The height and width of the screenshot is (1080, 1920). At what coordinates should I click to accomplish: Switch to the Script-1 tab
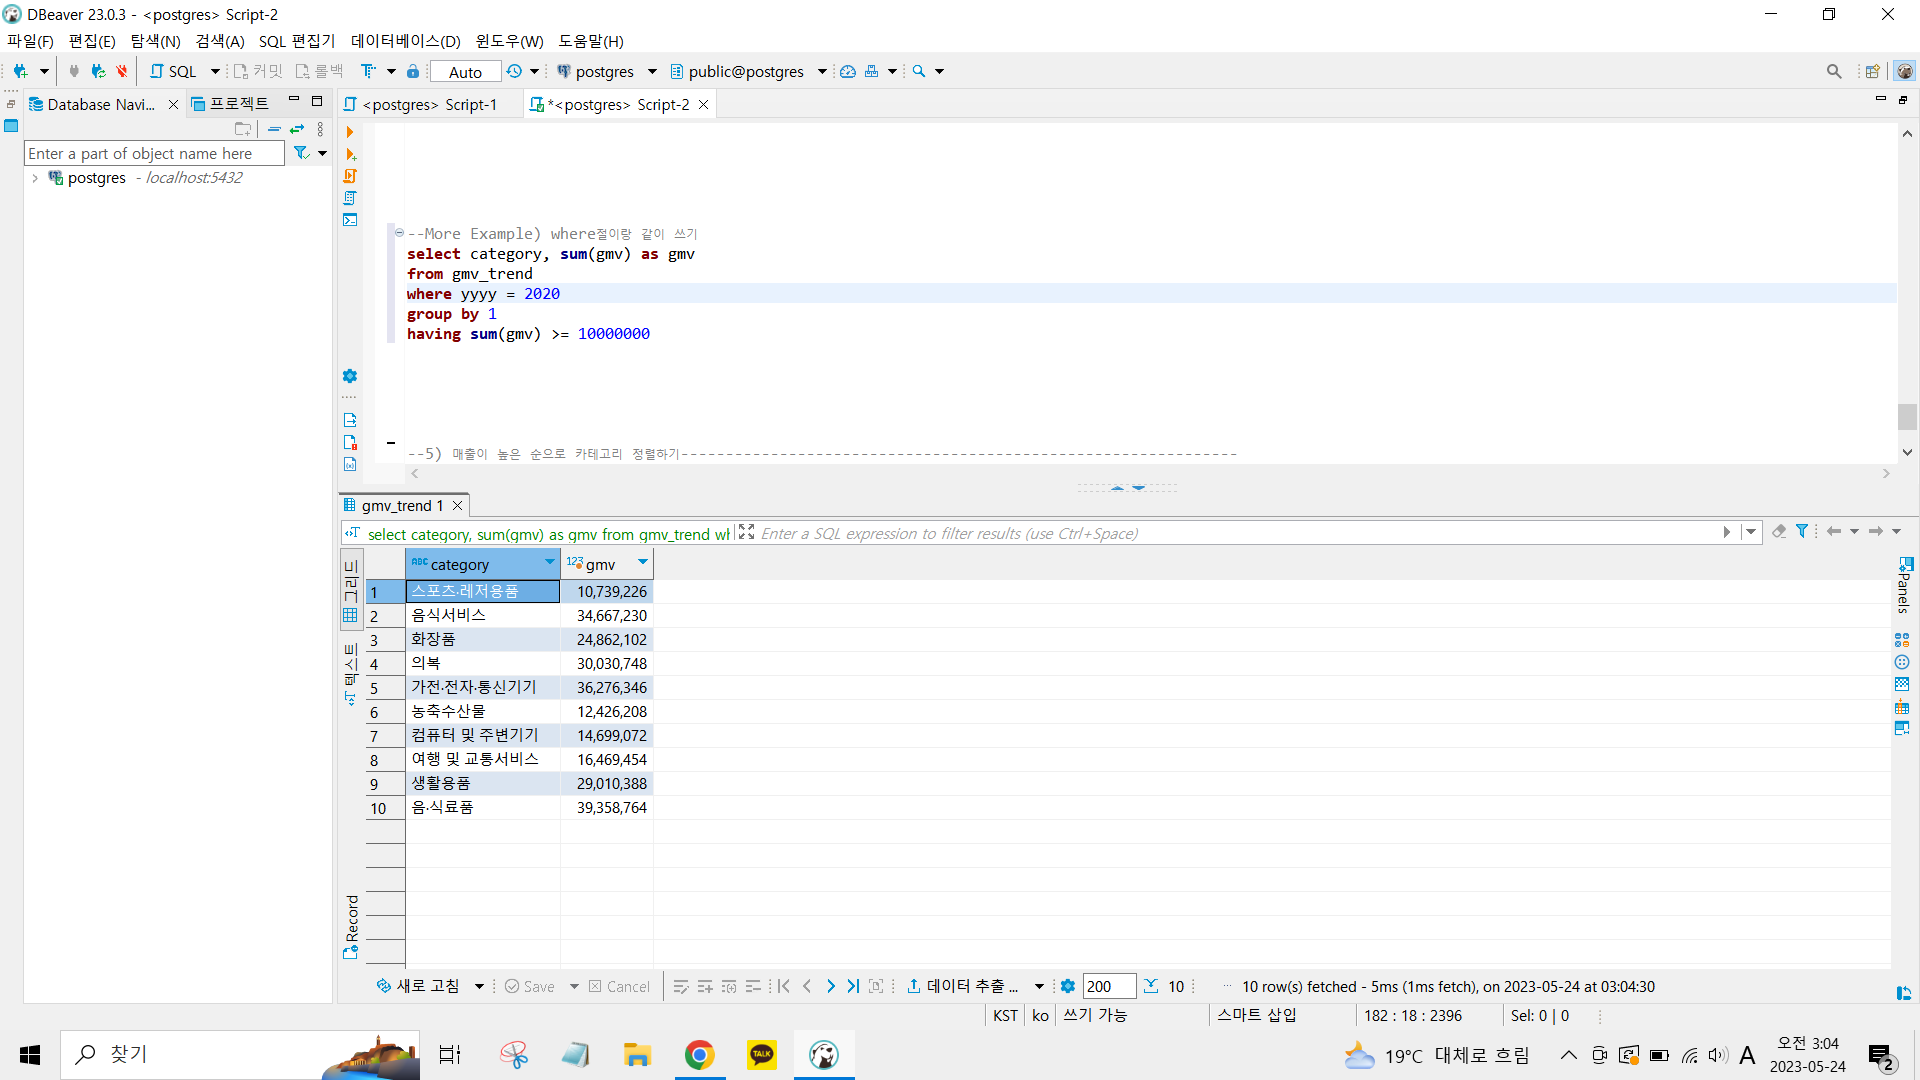click(430, 105)
